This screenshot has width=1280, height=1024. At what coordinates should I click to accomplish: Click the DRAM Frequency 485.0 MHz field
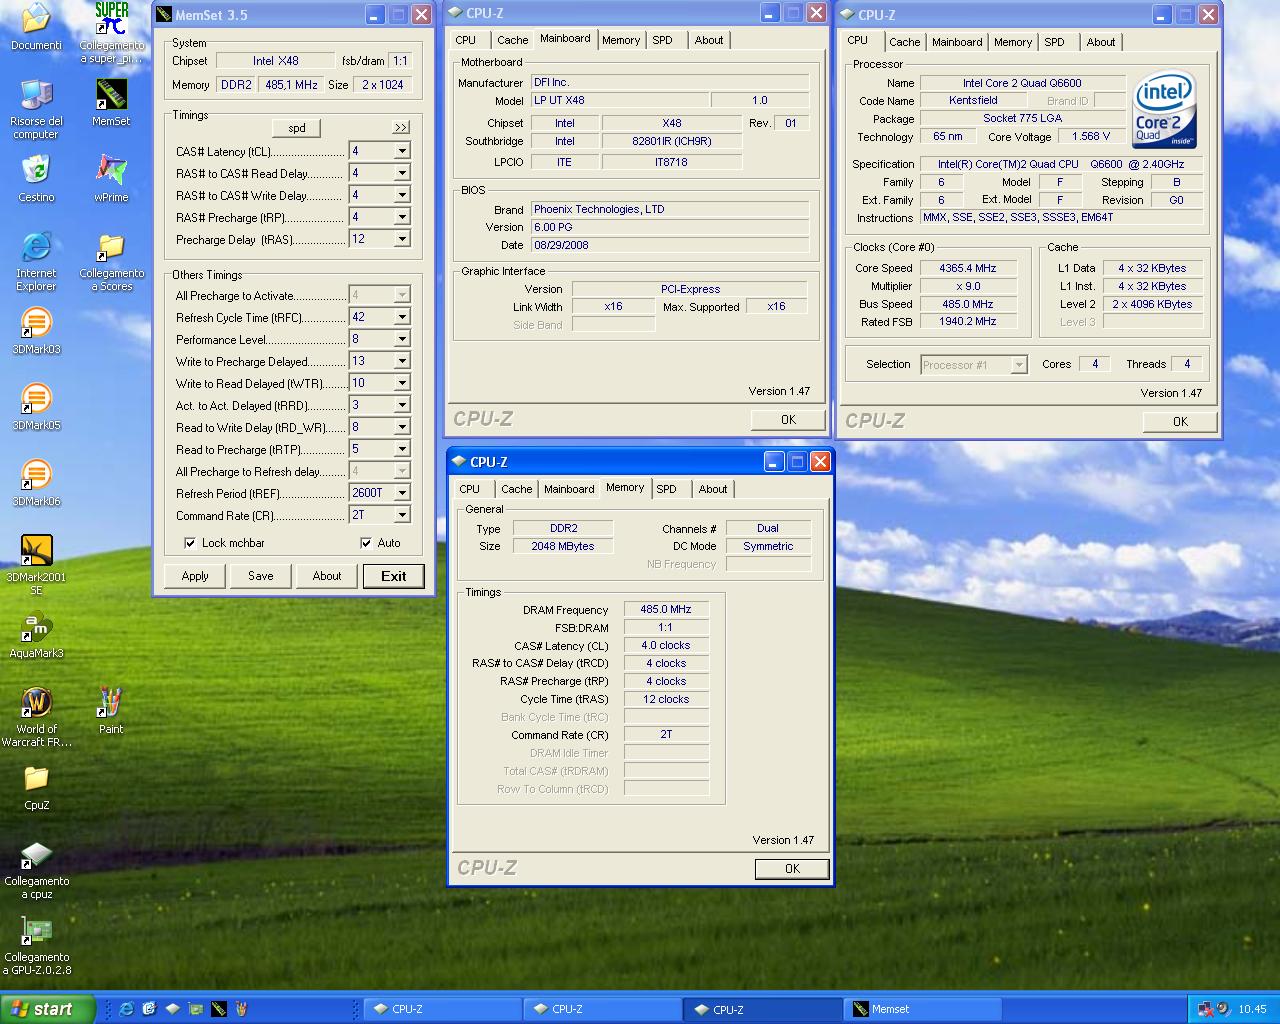tap(666, 609)
